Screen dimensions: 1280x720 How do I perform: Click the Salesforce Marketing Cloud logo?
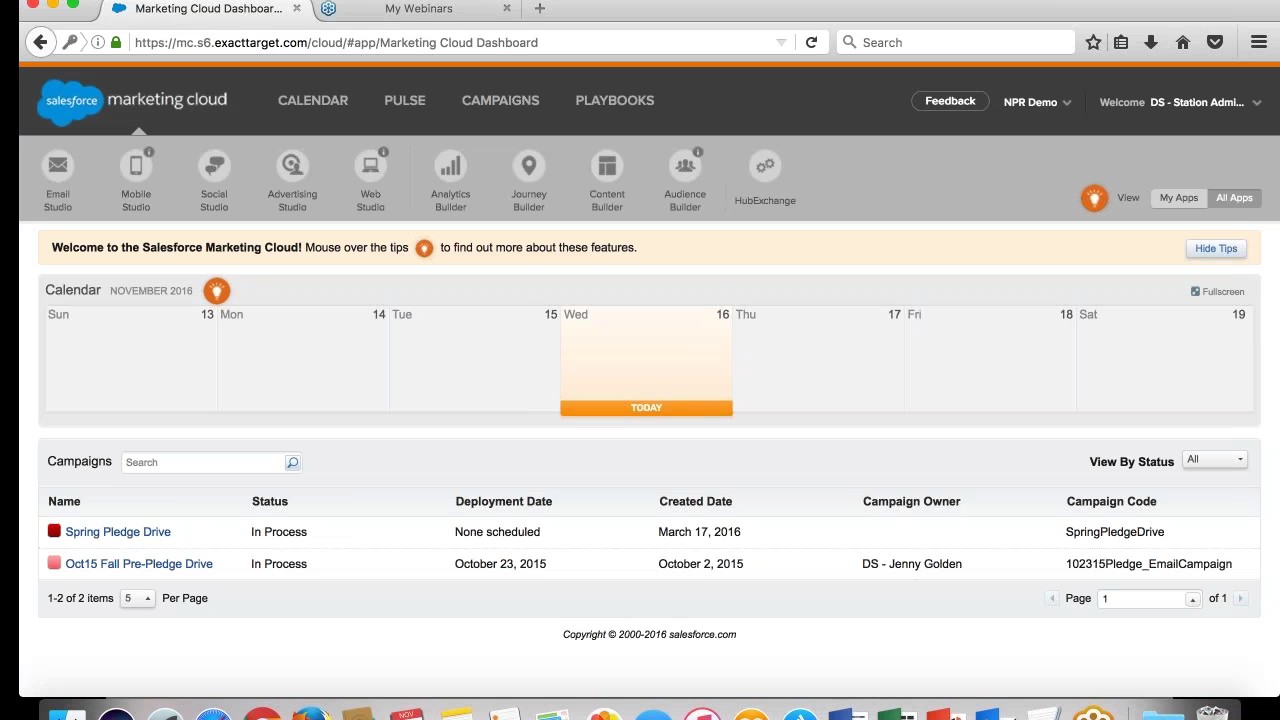[x=133, y=102]
